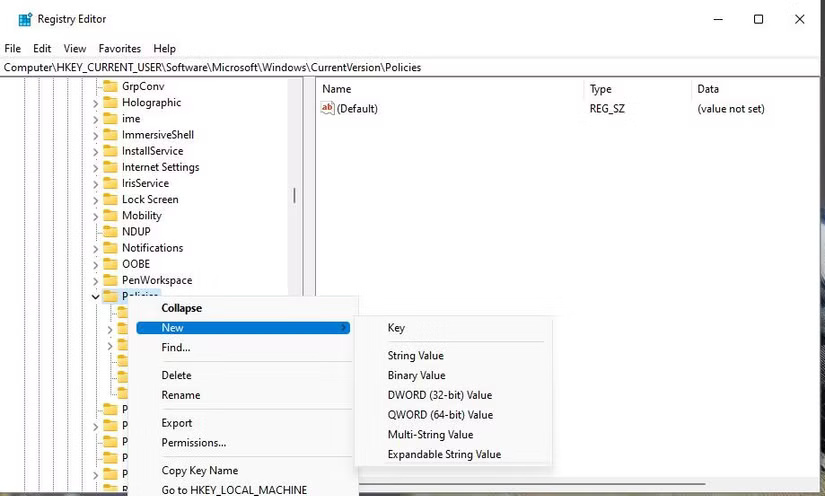Screen dimensions: 825x496
Task: Click the OOBE folder icon
Action: (110, 264)
